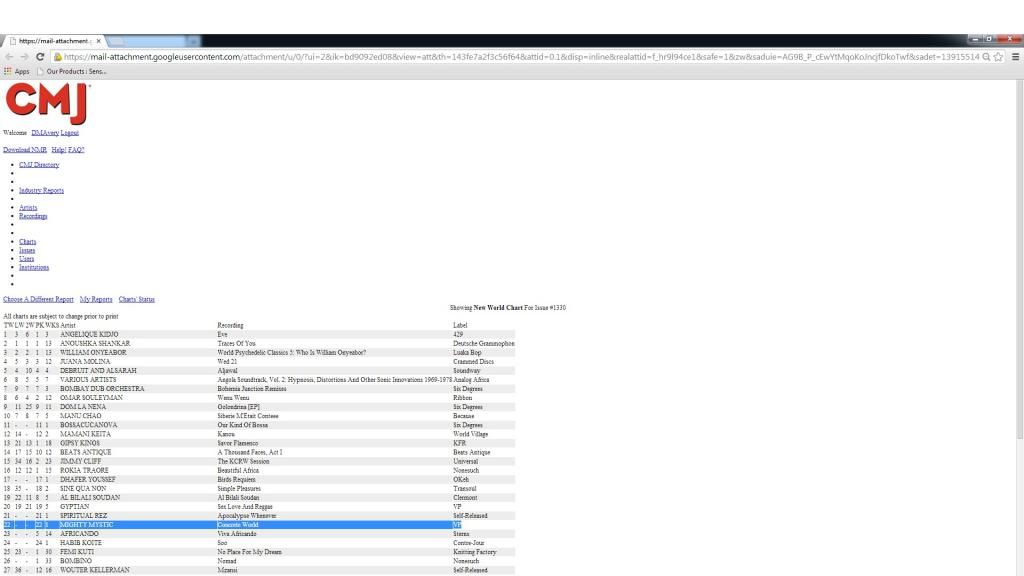Click the Recording column header
The width and height of the screenshot is (1024, 576).
pos(231,325)
